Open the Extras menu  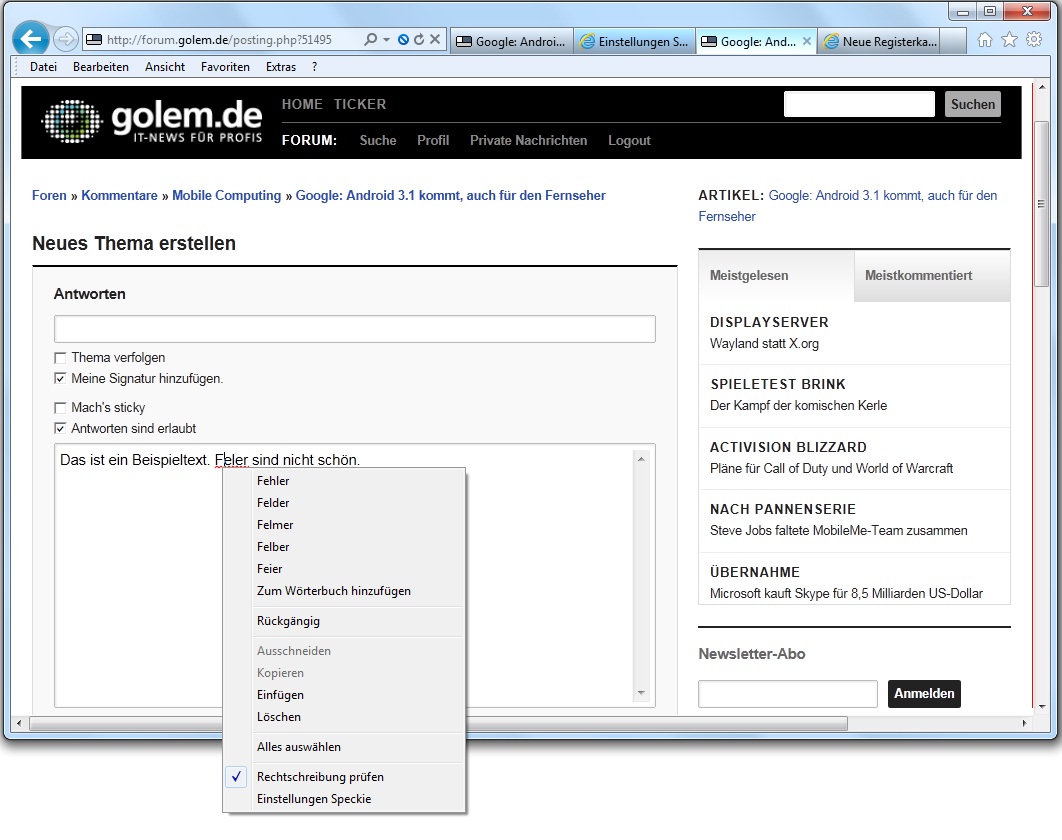click(x=281, y=67)
